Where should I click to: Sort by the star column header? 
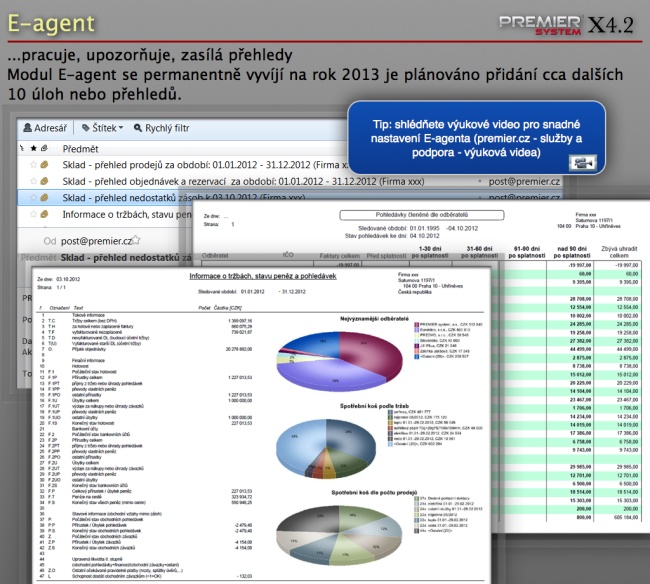click(x=34, y=148)
